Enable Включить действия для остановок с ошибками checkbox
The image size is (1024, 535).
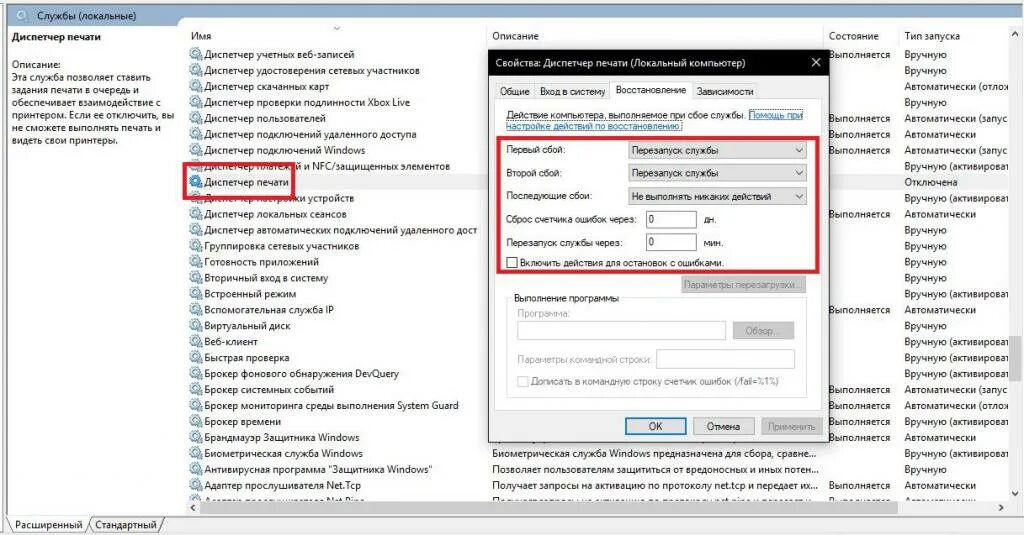tap(512, 263)
